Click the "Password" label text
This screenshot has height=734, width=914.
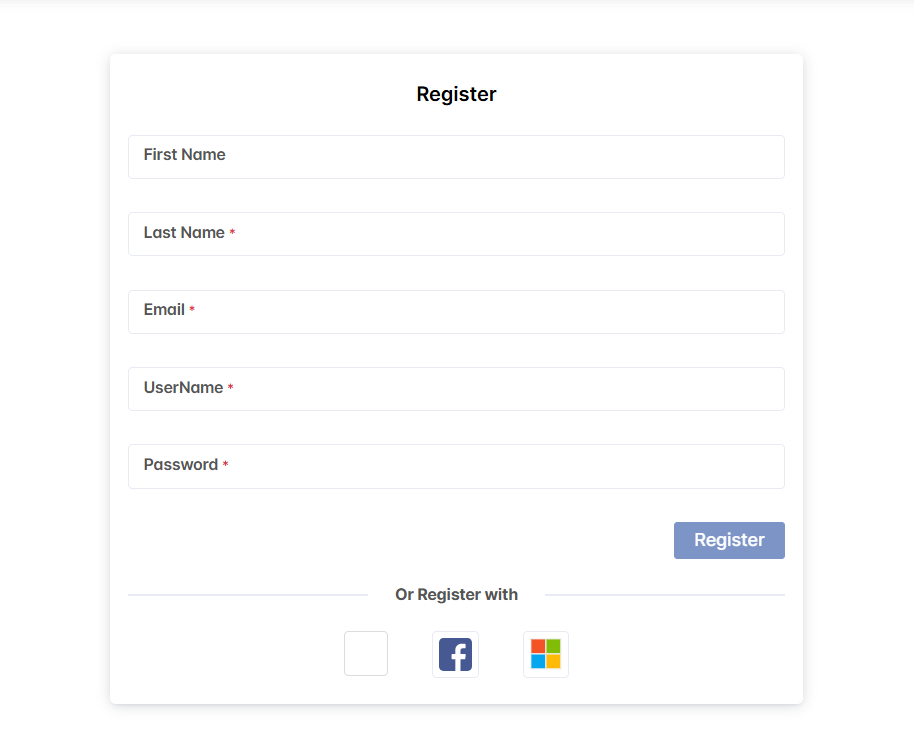(180, 465)
